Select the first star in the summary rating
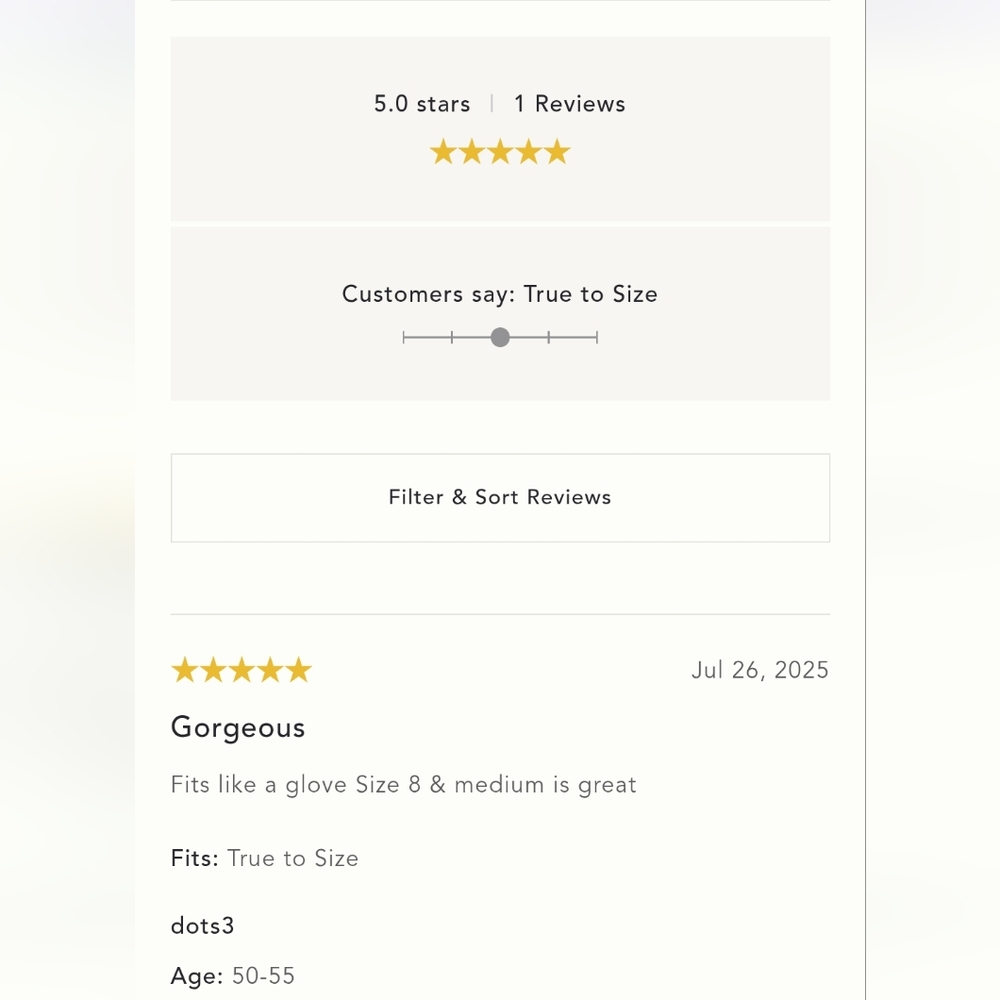 point(443,153)
